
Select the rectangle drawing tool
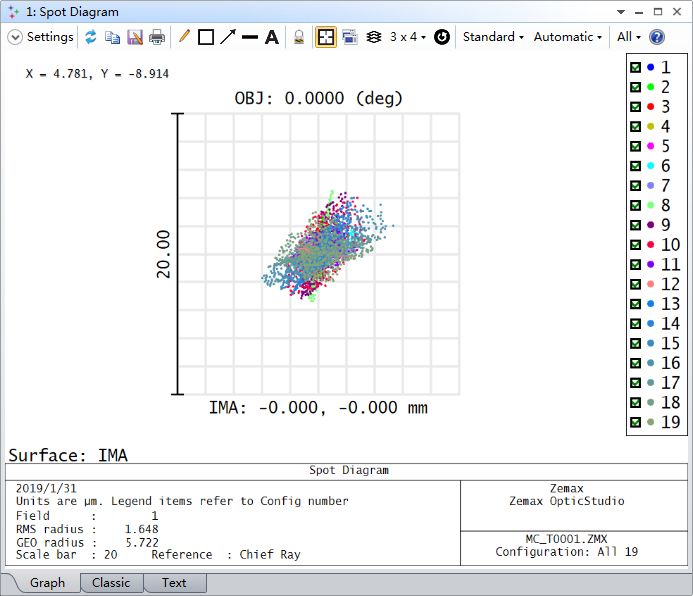pos(206,37)
